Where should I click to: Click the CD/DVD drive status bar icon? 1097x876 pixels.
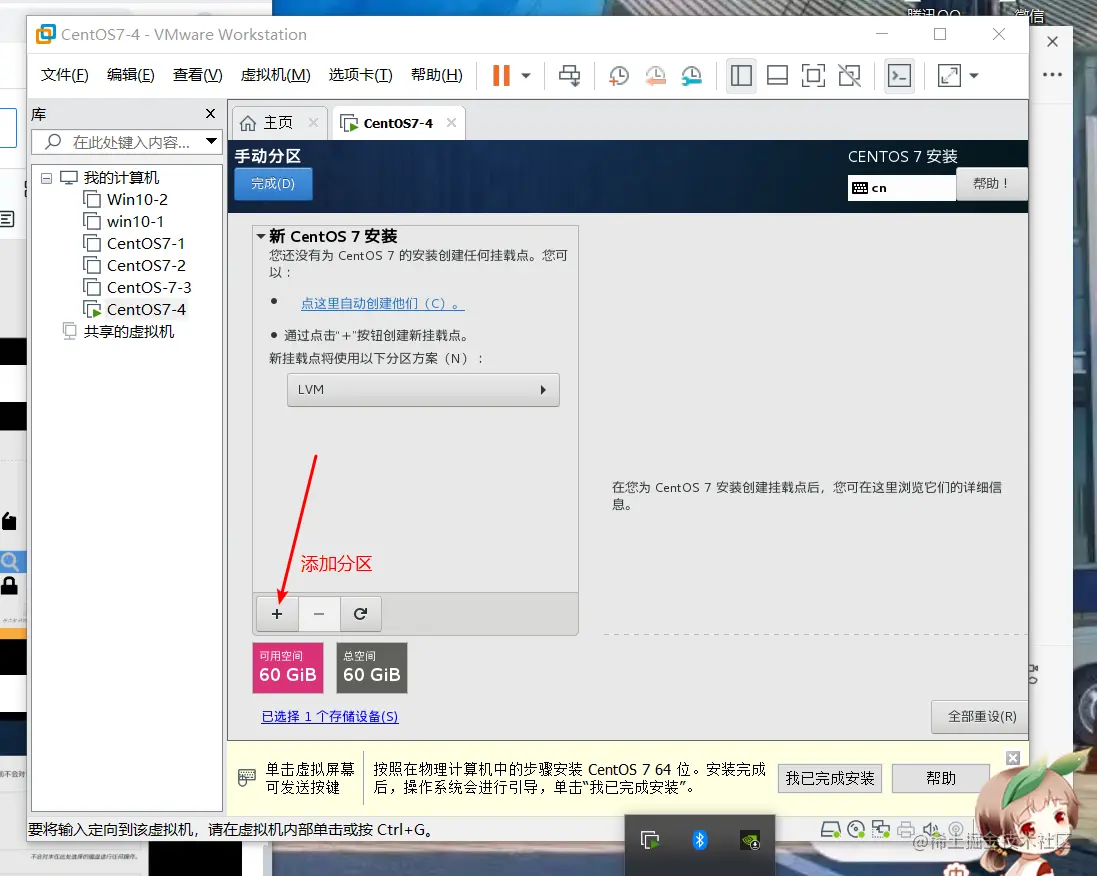coord(856,830)
